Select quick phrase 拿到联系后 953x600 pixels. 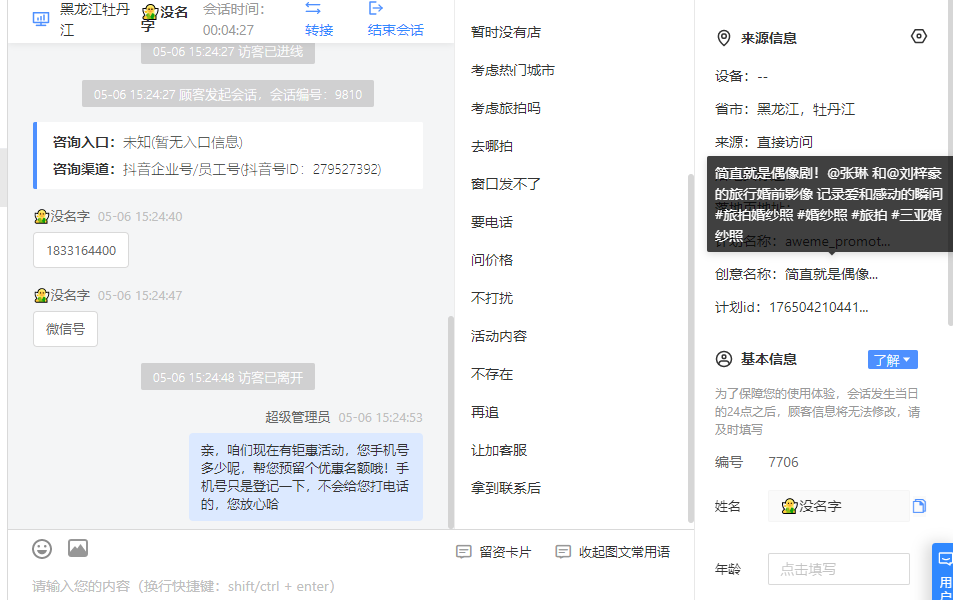click(x=506, y=488)
